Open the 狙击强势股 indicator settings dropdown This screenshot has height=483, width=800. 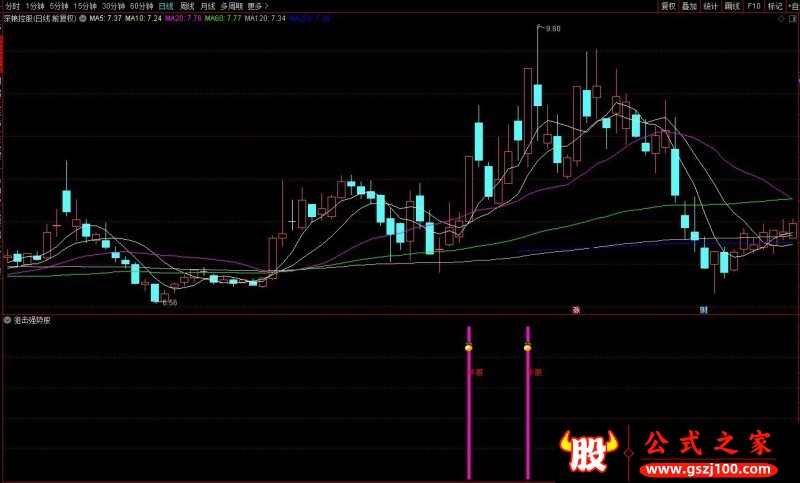tap(7, 320)
